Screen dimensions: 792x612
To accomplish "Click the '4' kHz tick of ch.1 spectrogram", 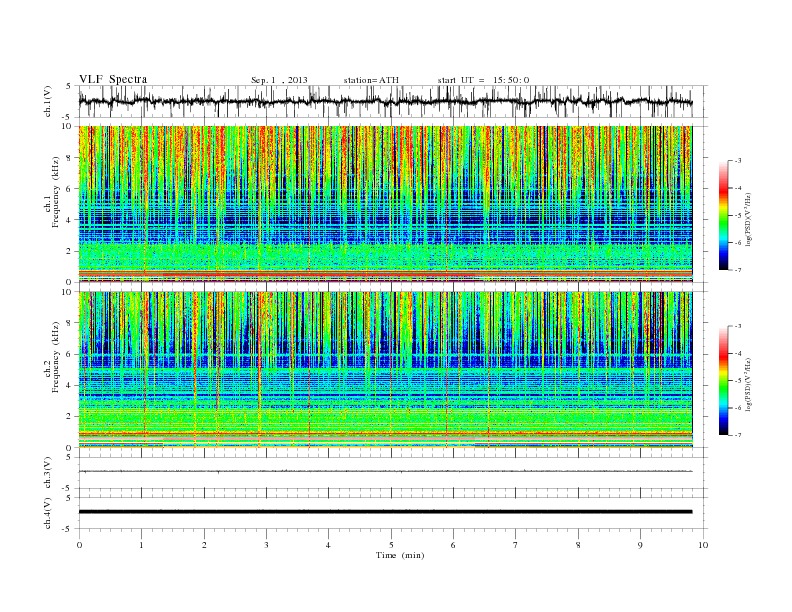I will (69, 220).
